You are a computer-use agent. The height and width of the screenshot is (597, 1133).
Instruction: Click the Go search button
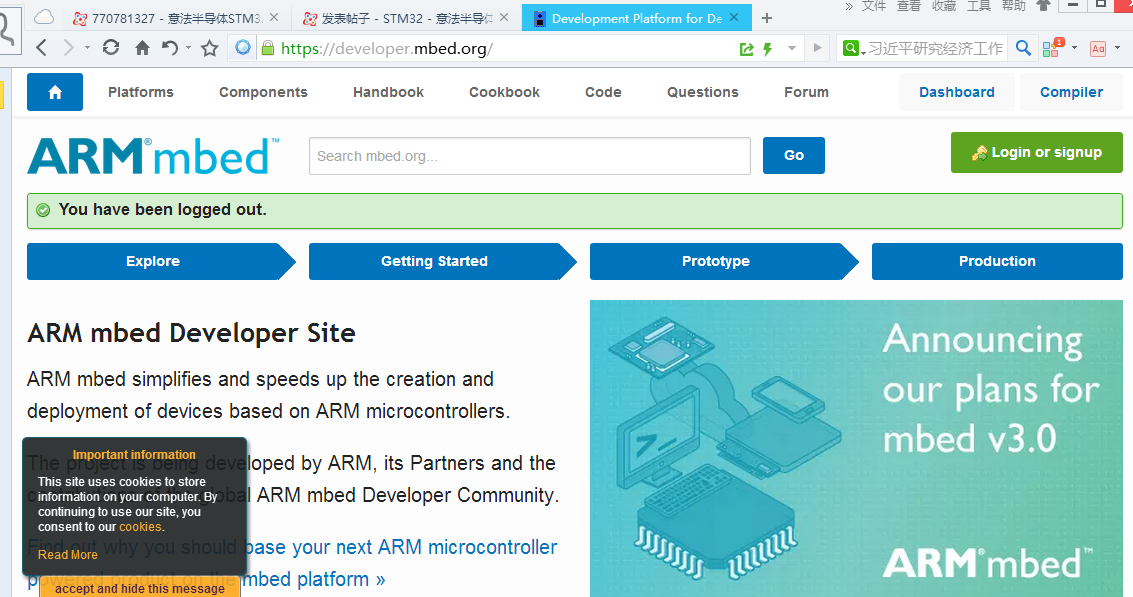793,155
